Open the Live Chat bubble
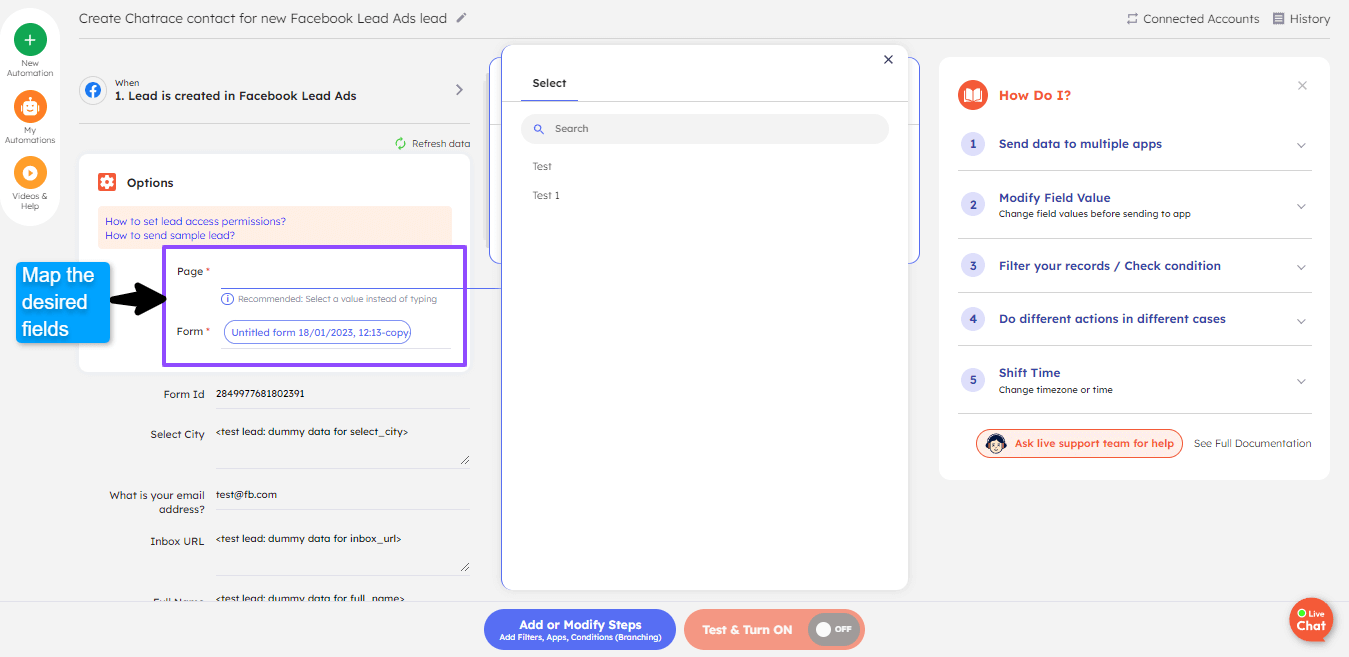Image resolution: width=1349 pixels, height=657 pixels. (x=1311, y=619)
